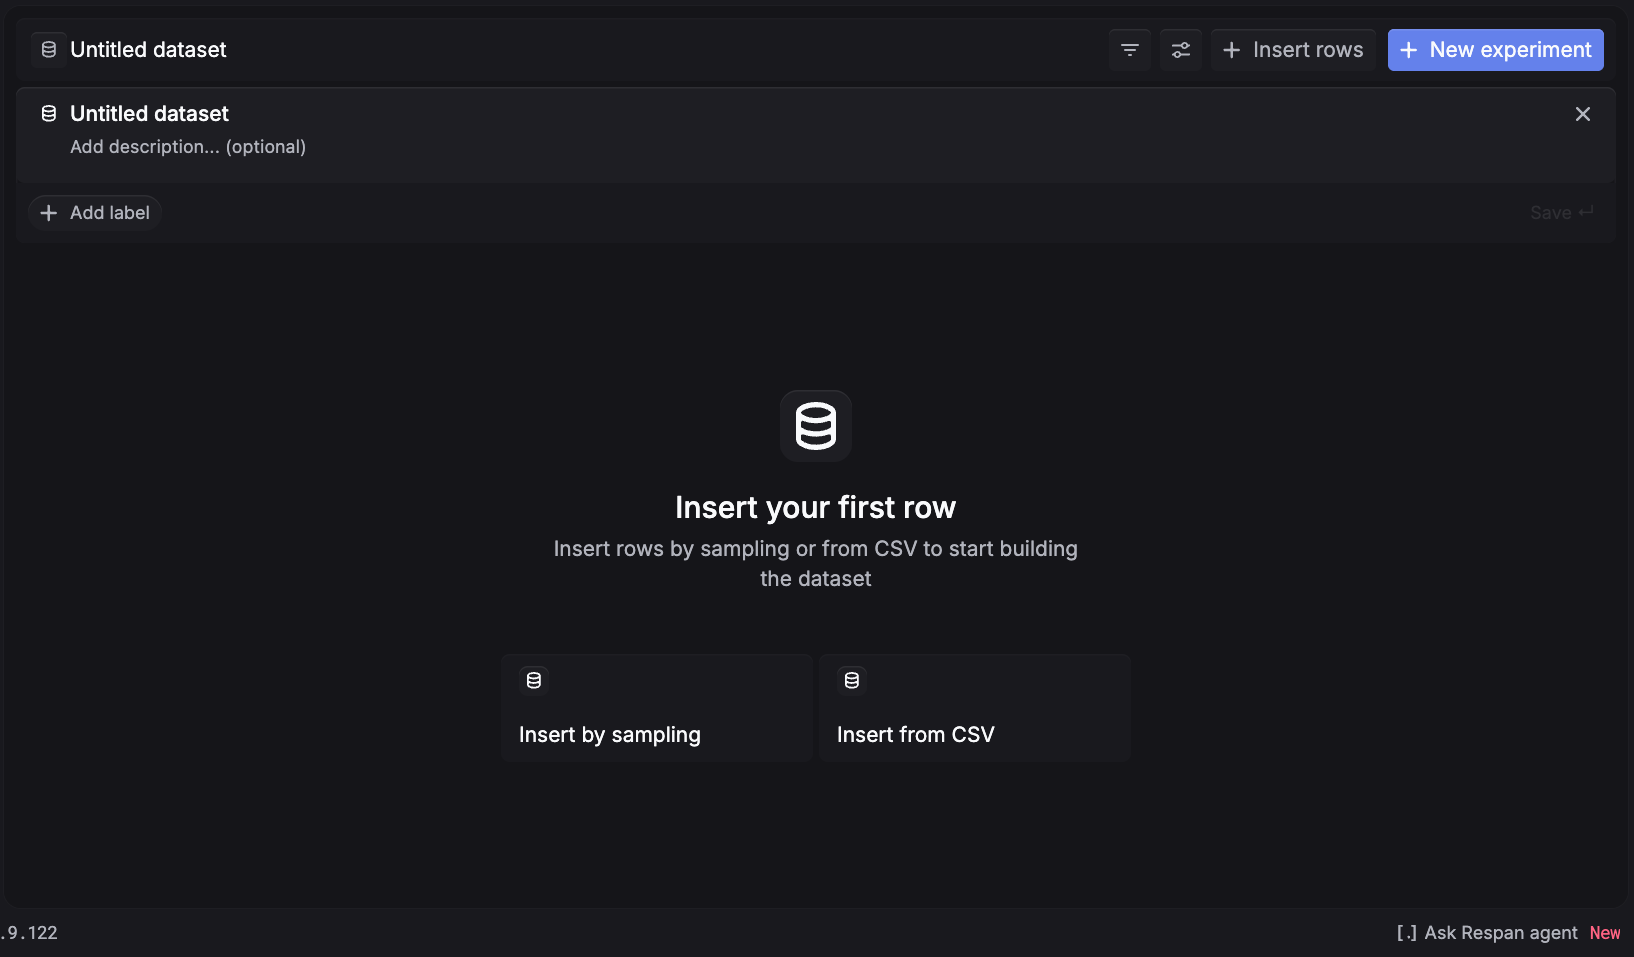This screenshot has width=1634, height=957.
Task: Close the dataset details panel
Action: point(1583,114)
